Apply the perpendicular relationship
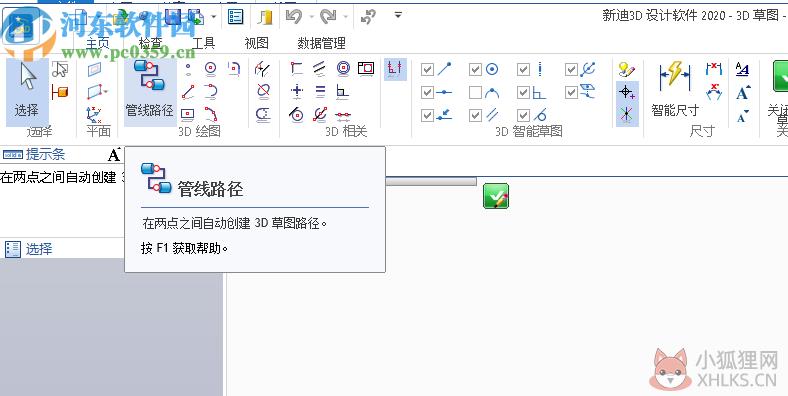 point(343,91)
